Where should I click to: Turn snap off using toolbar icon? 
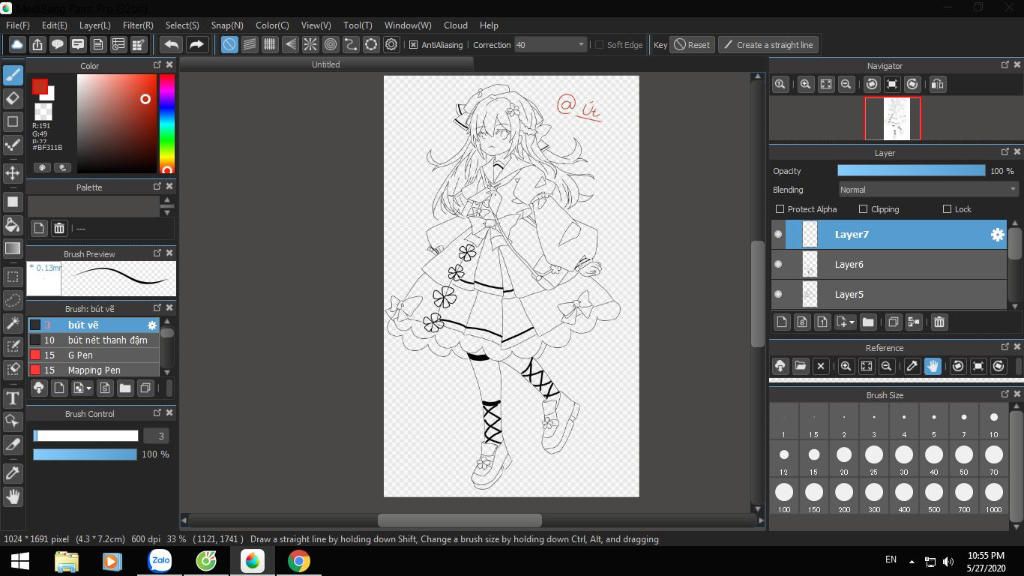point(229,44)
